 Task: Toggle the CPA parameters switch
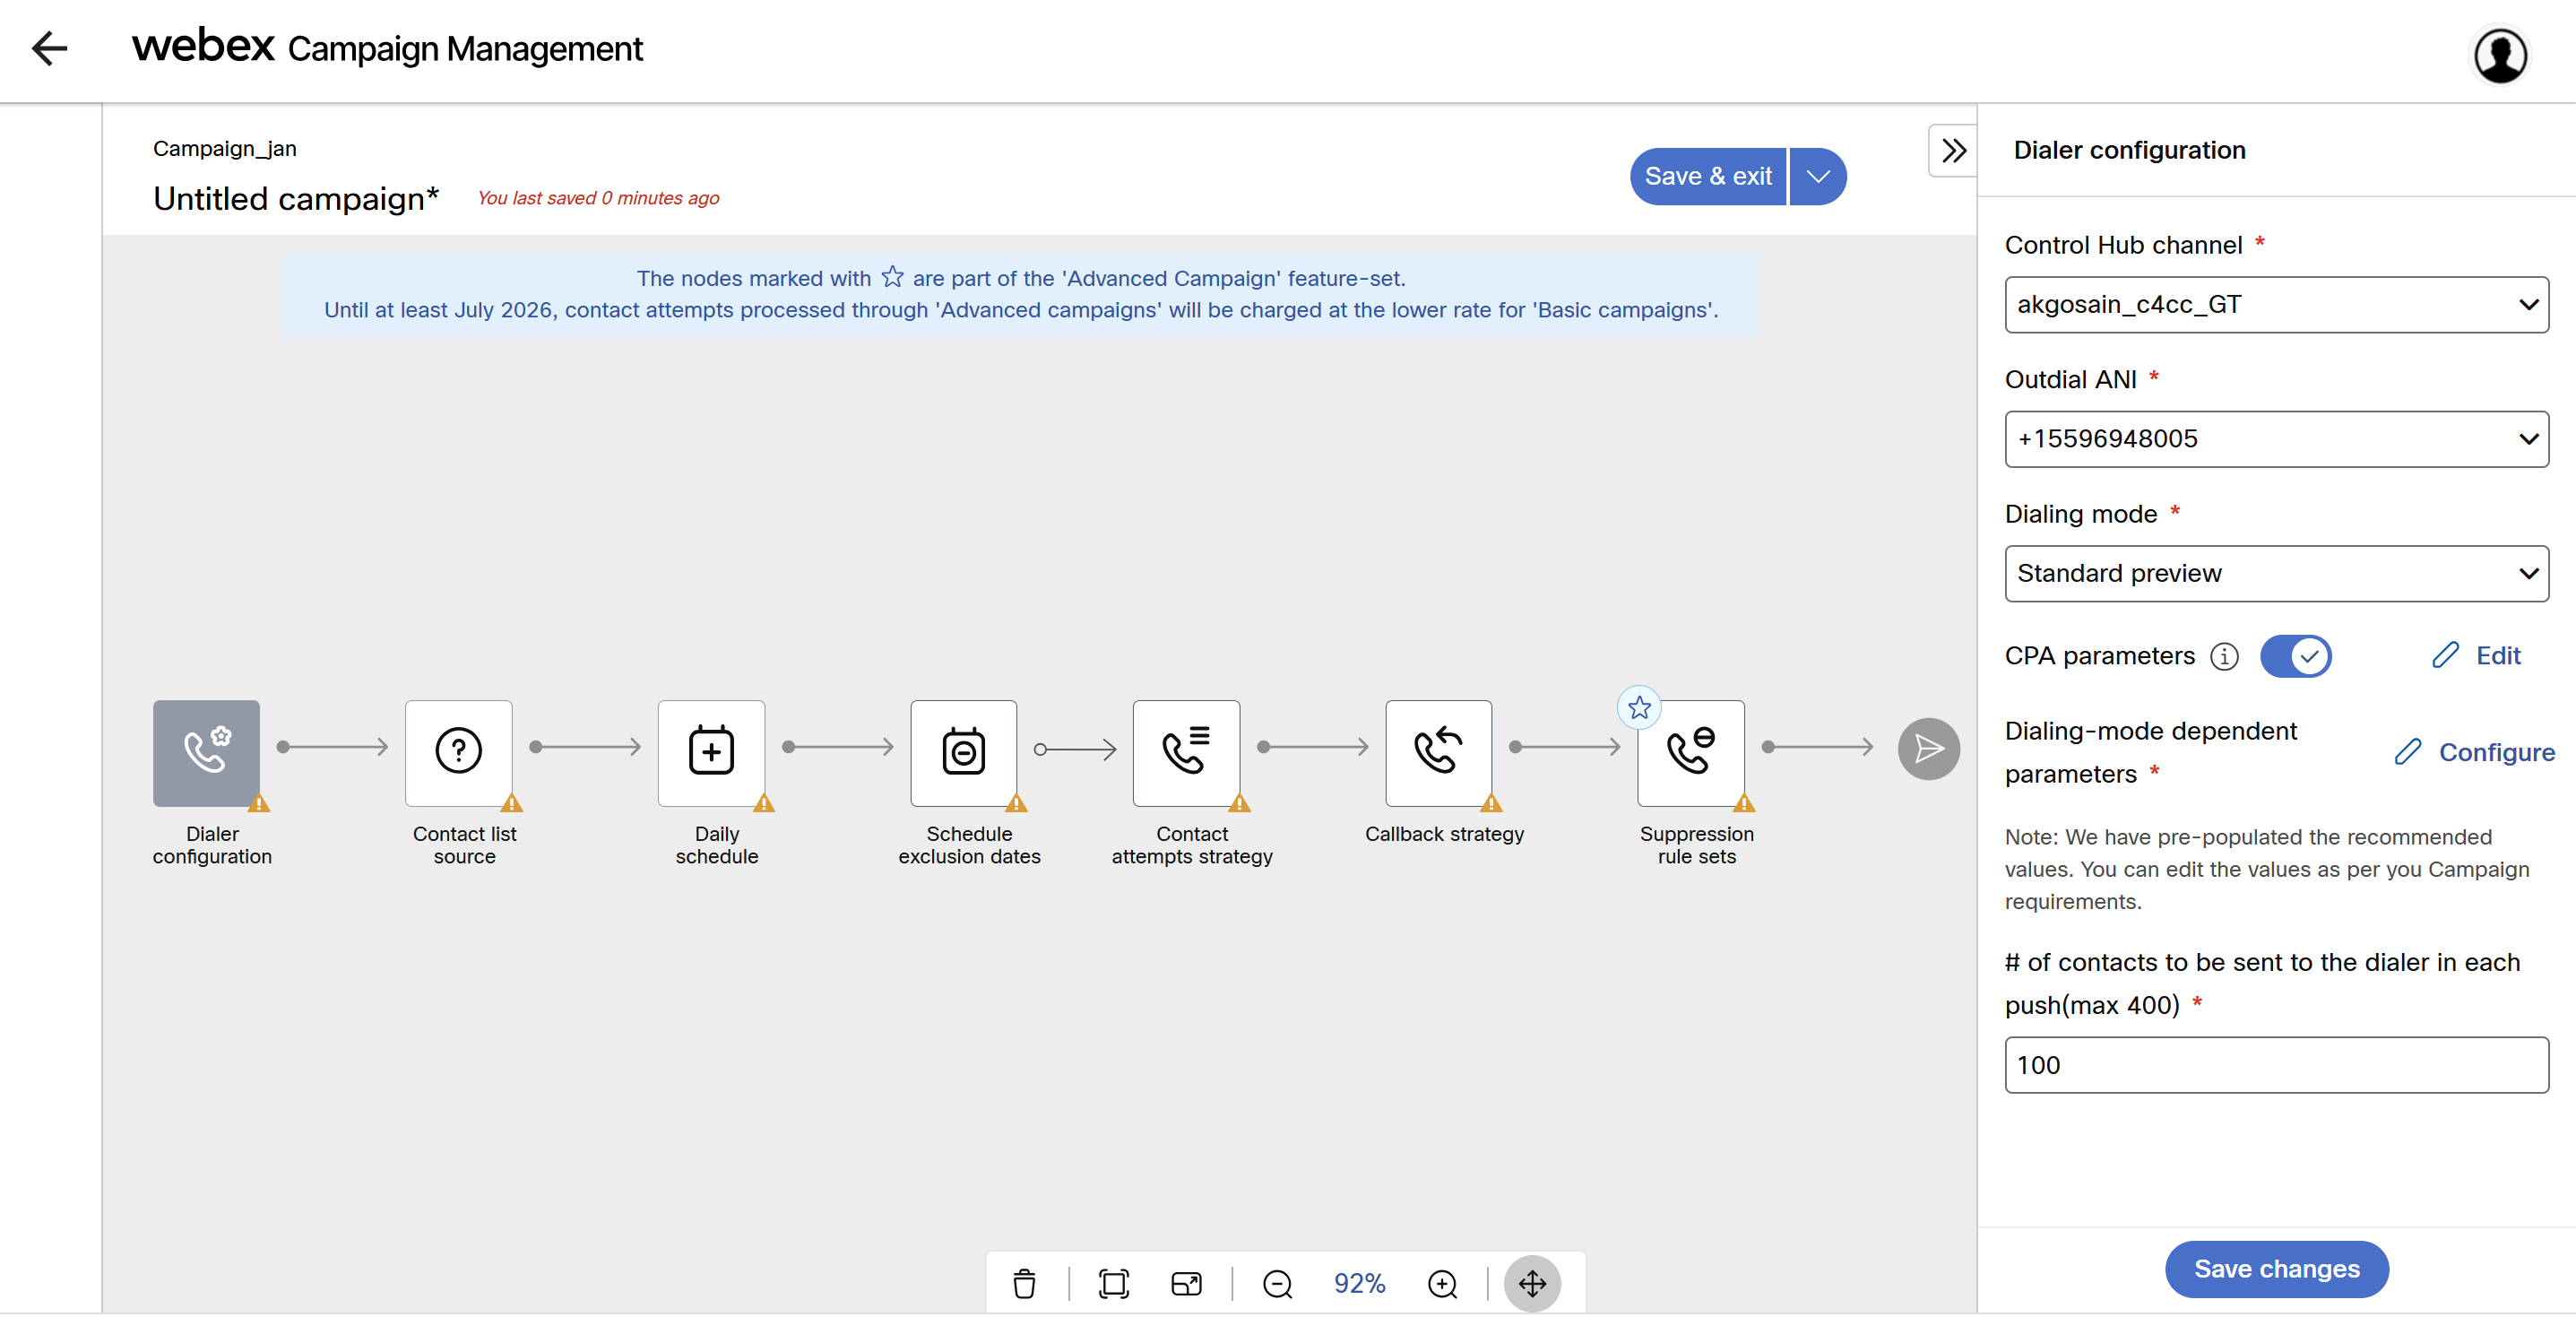[2295, 656]
